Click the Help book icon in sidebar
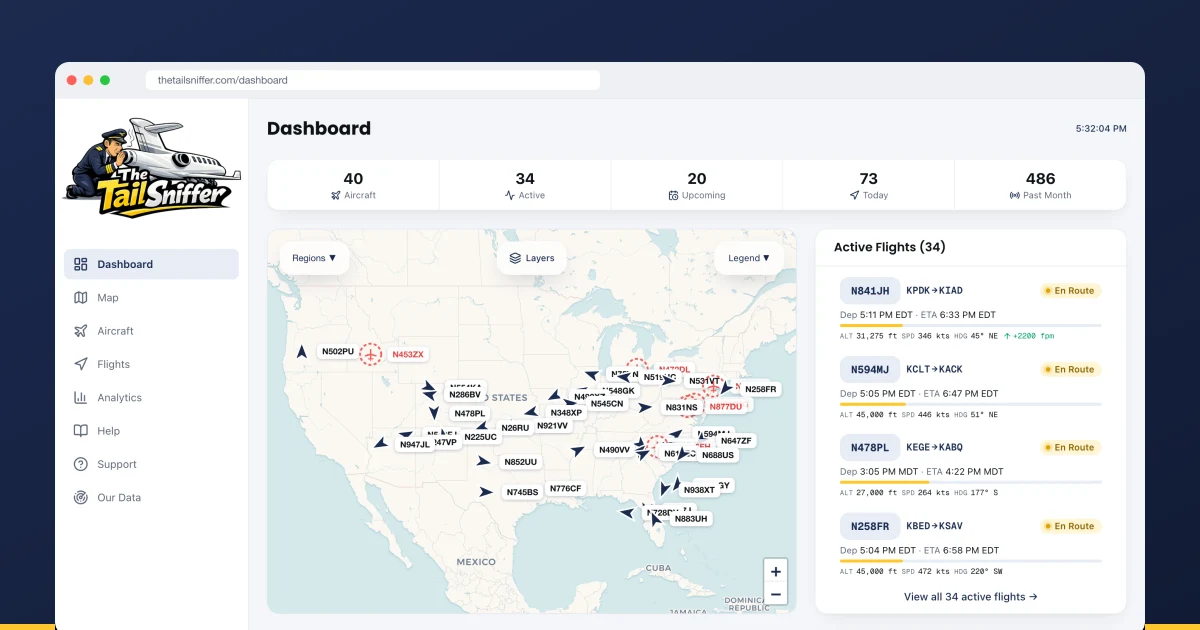 [x=81, y=431]
